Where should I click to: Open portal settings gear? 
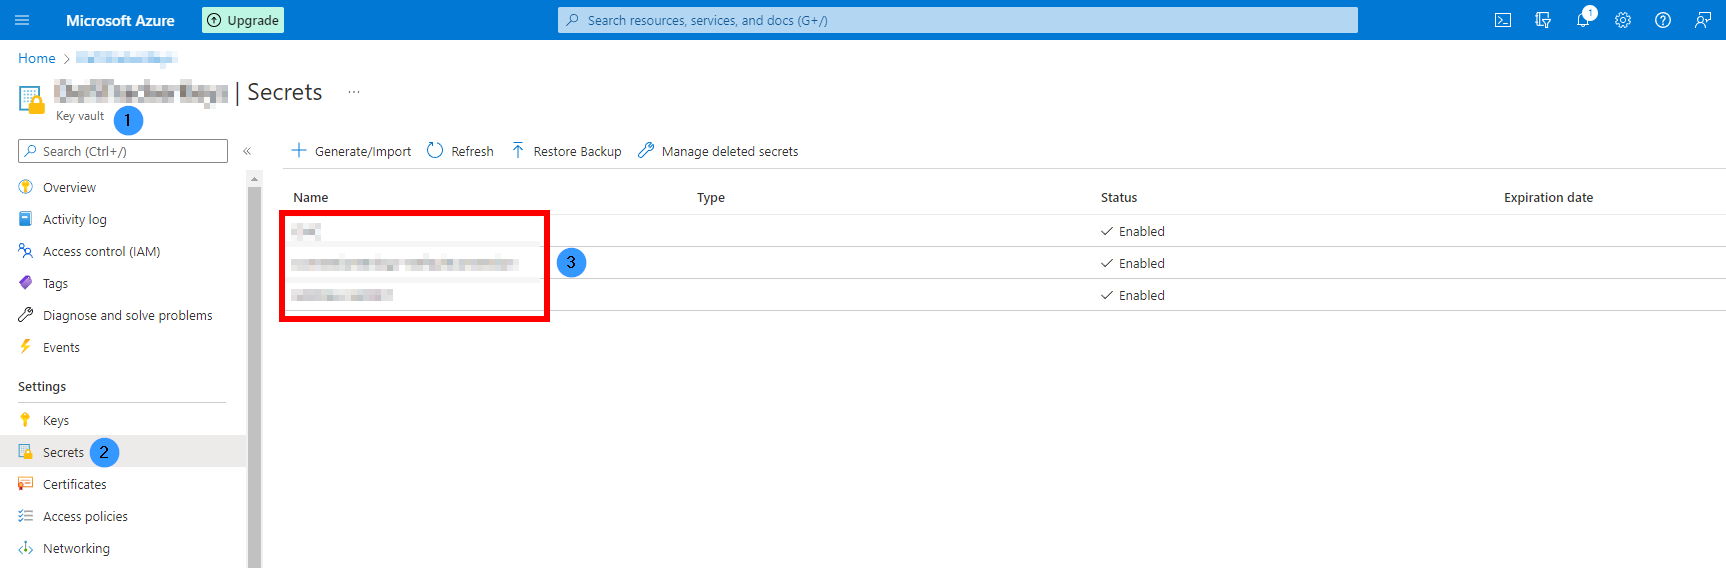[x=1623, y=20]
